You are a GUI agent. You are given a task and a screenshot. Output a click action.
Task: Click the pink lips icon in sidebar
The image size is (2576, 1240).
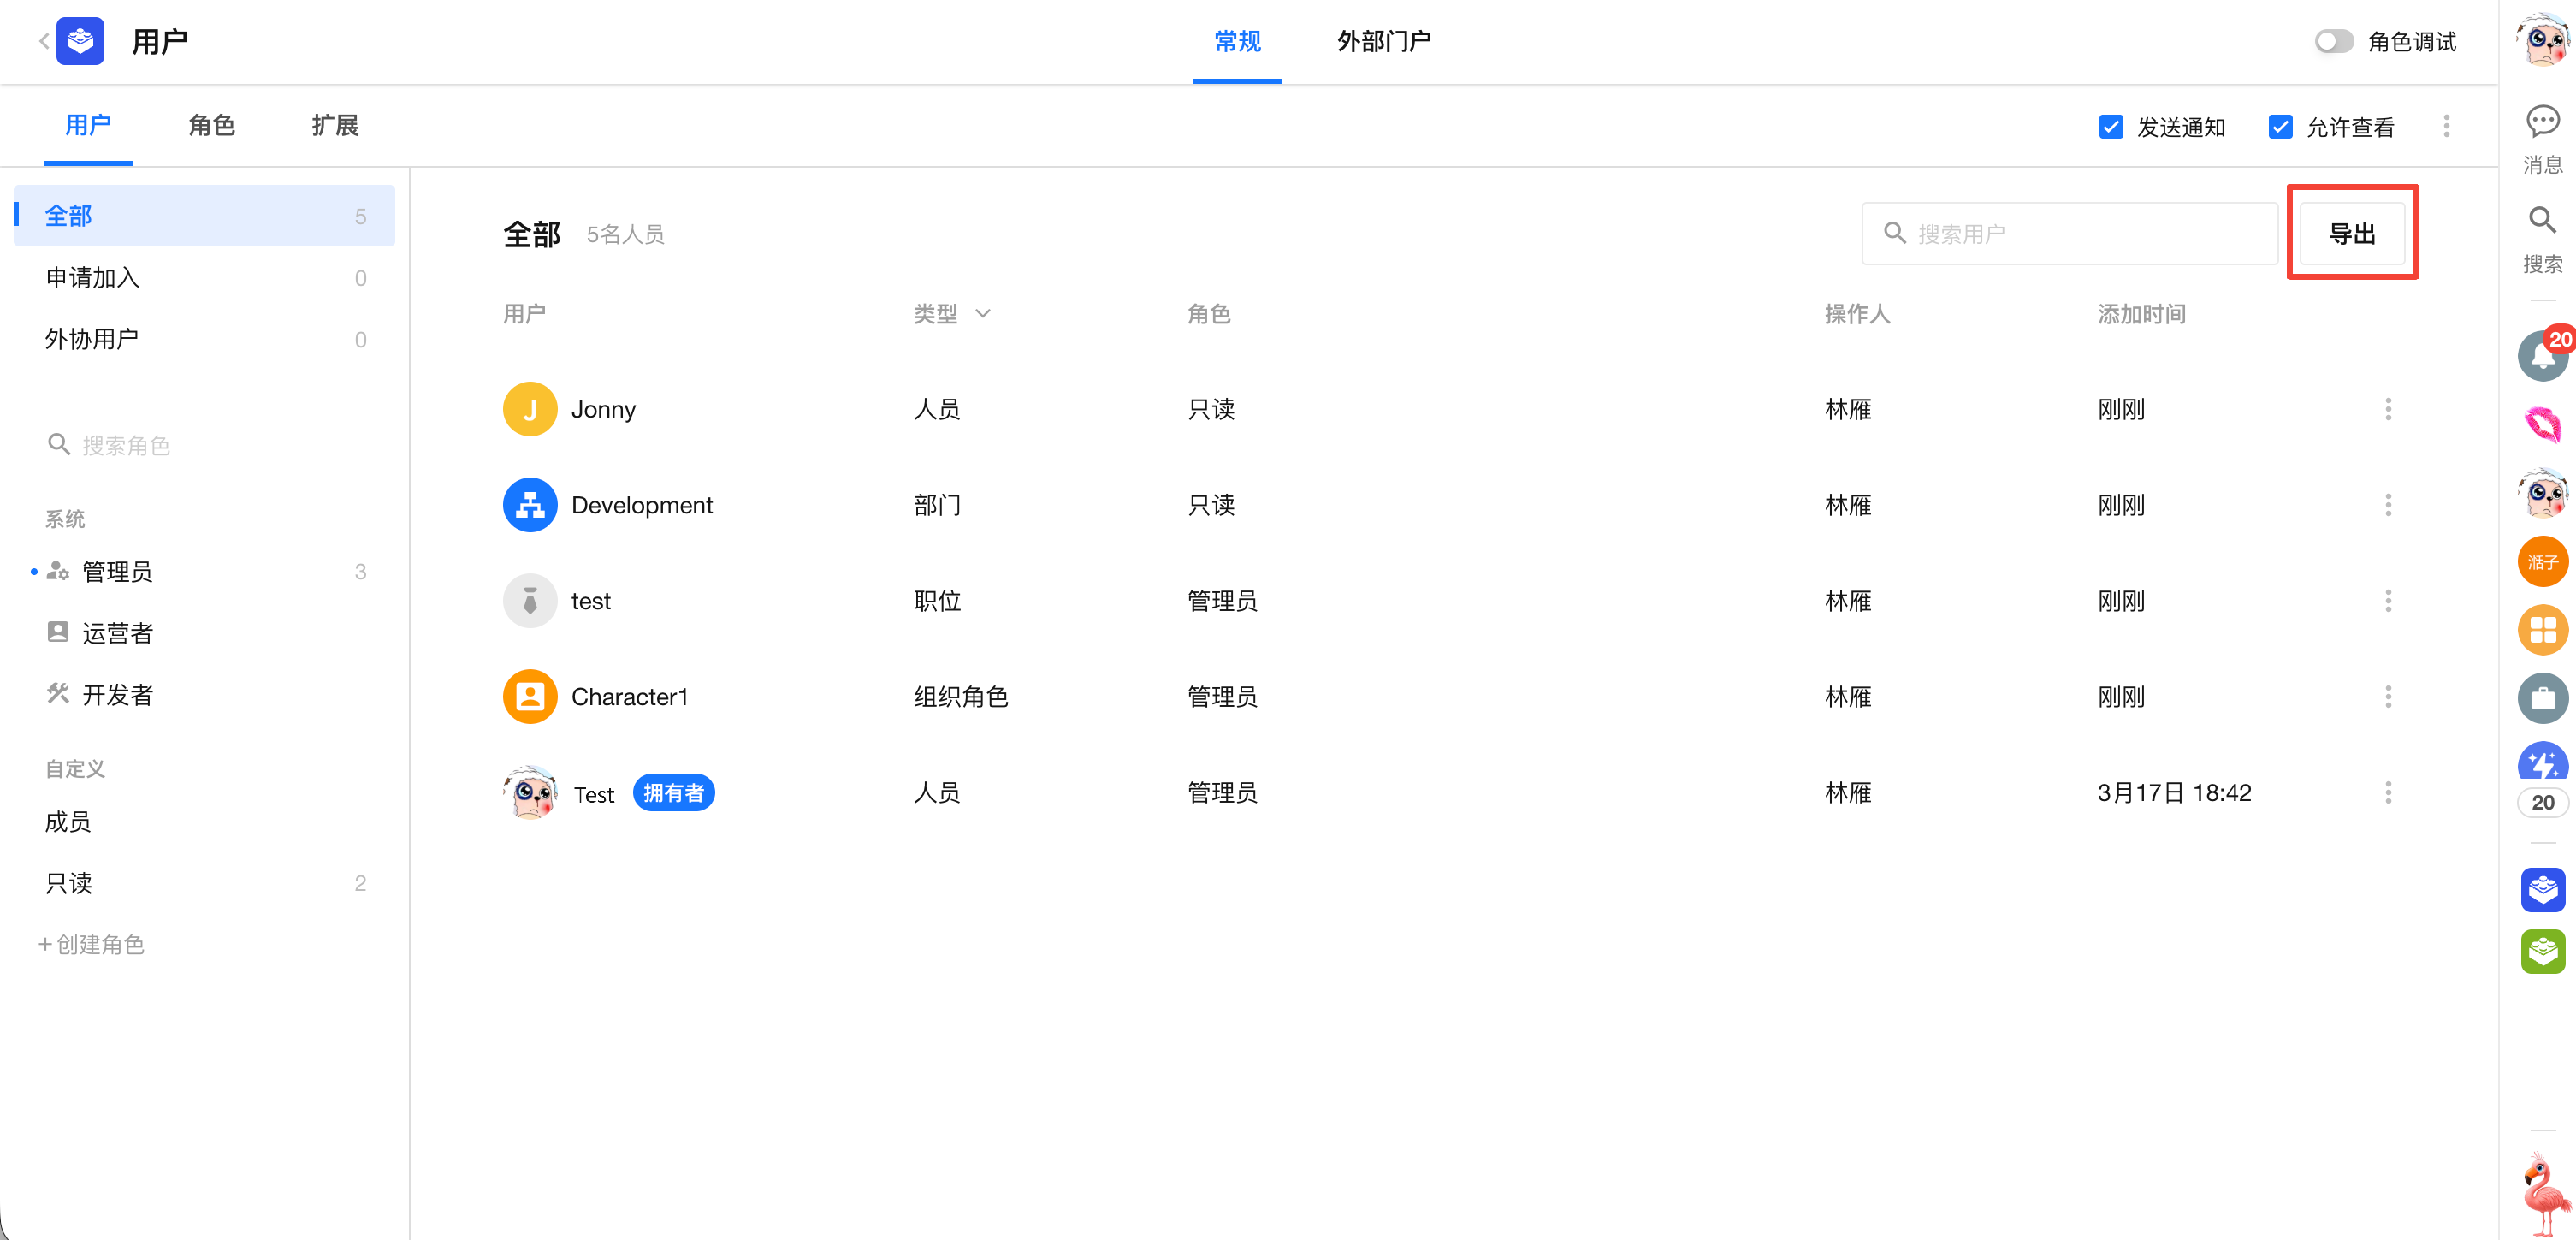tap(2542, 424)
